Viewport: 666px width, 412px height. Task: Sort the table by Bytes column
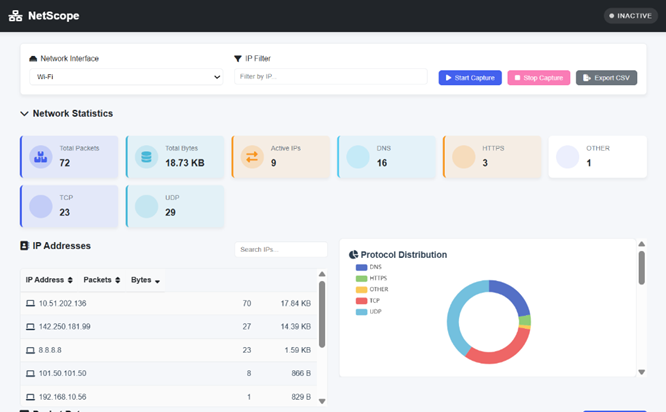point(146,280)
